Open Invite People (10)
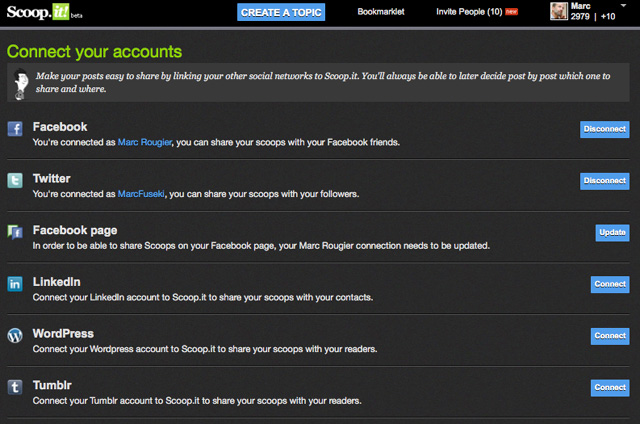 (x=469, y=12)
